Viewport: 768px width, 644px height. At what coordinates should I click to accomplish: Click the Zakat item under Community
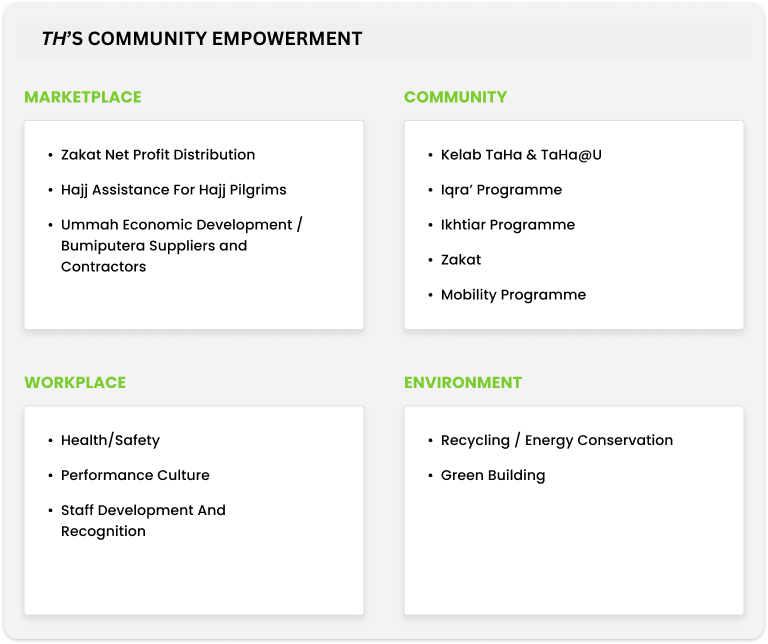pyautogui.click(x=461, y=260)
